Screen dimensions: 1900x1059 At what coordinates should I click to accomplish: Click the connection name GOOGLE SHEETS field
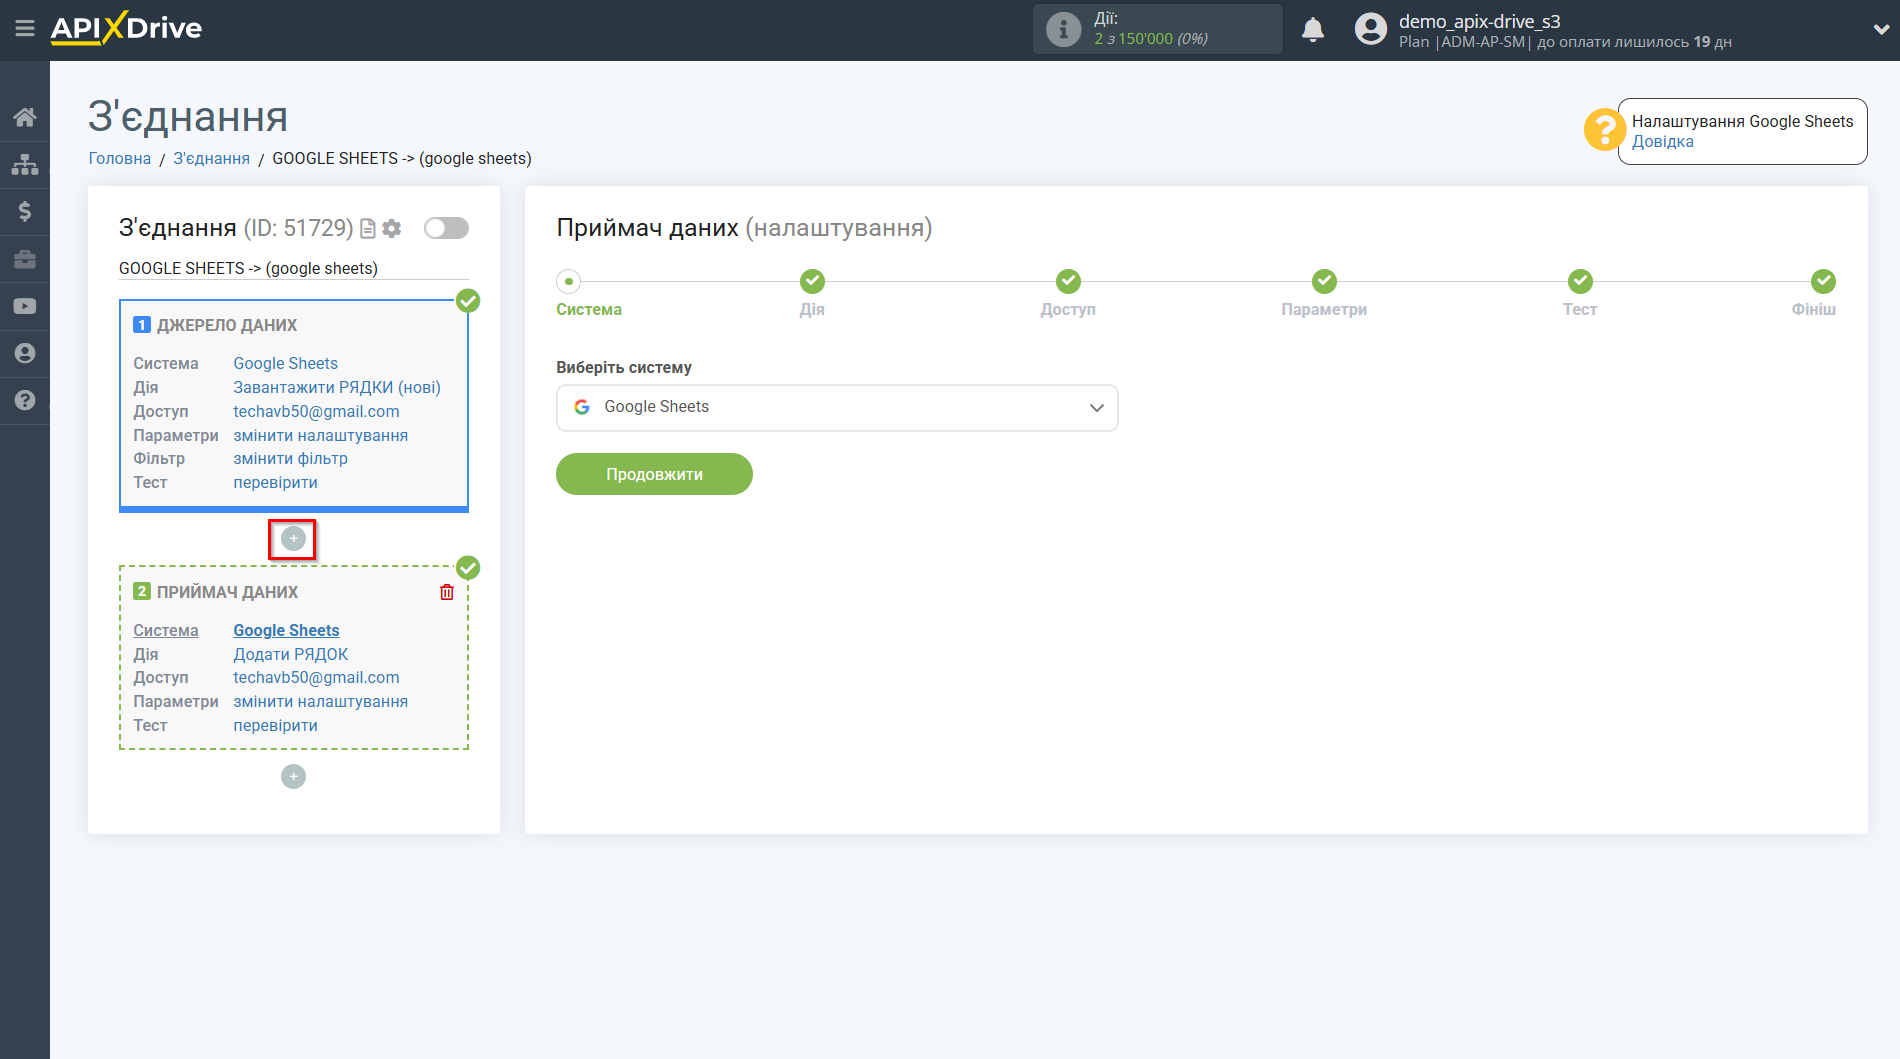pyautogui.click(x=293, y=269)
